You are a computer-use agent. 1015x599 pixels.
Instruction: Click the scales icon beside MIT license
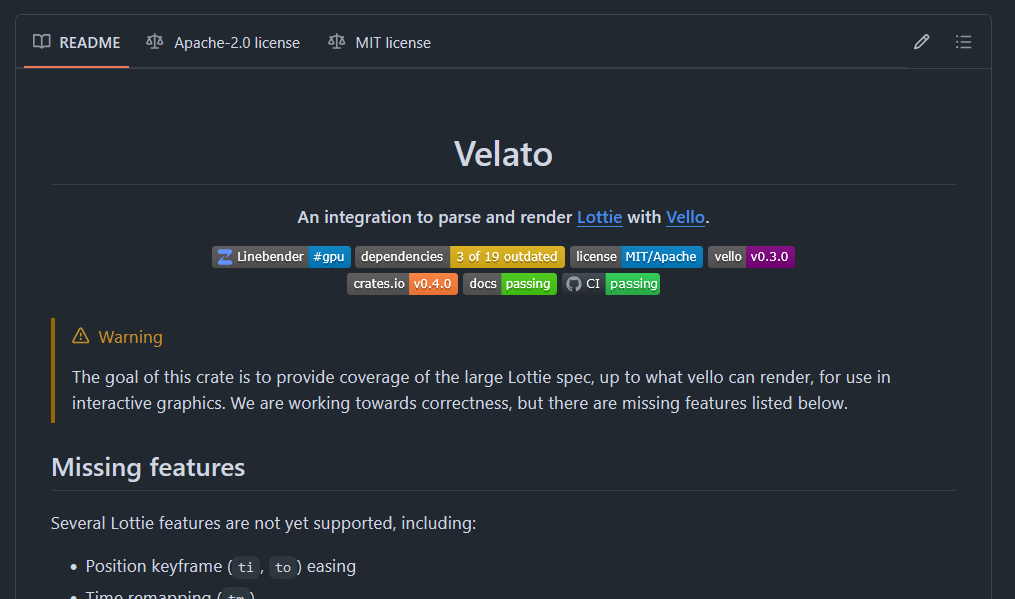[x=337, y=42]
